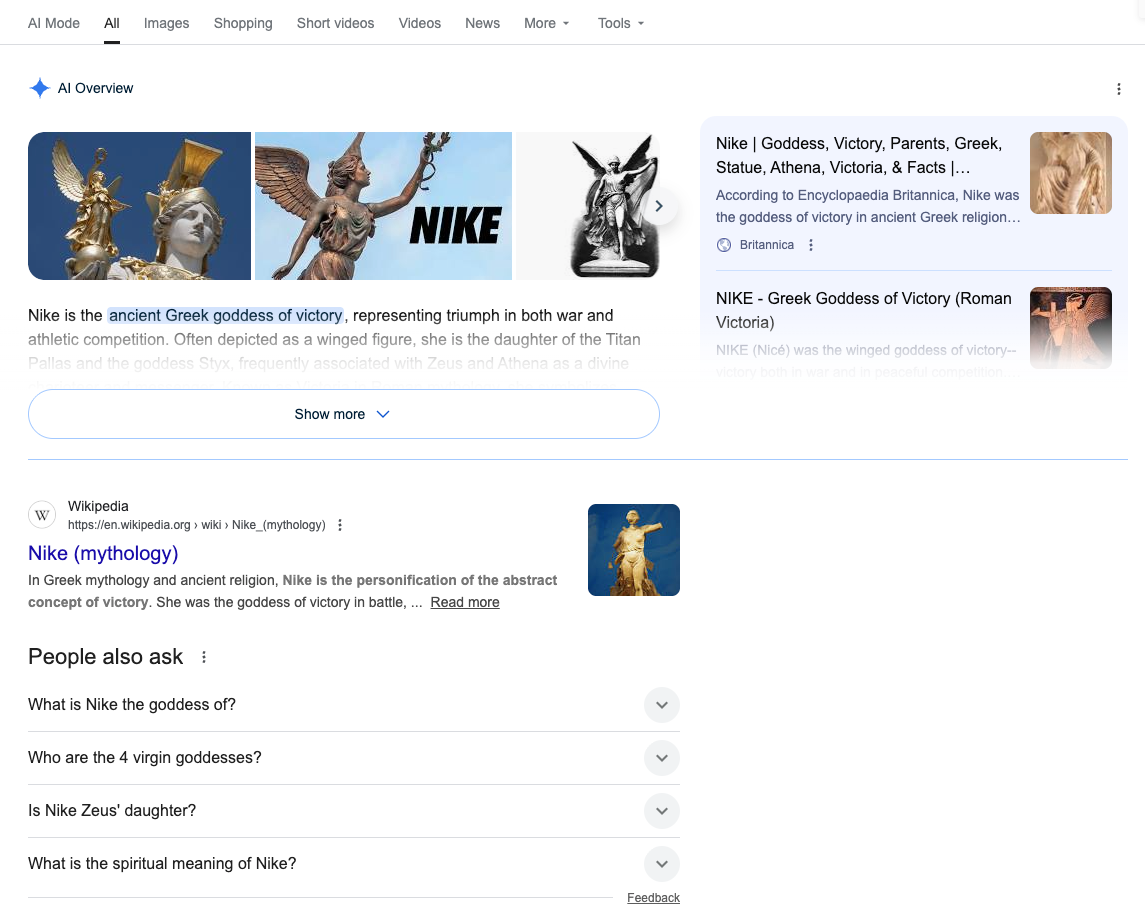This screenshot has height=921, width=1145.
Task: Click the AI Overview sparkle icon
Action: click(39, 88)
